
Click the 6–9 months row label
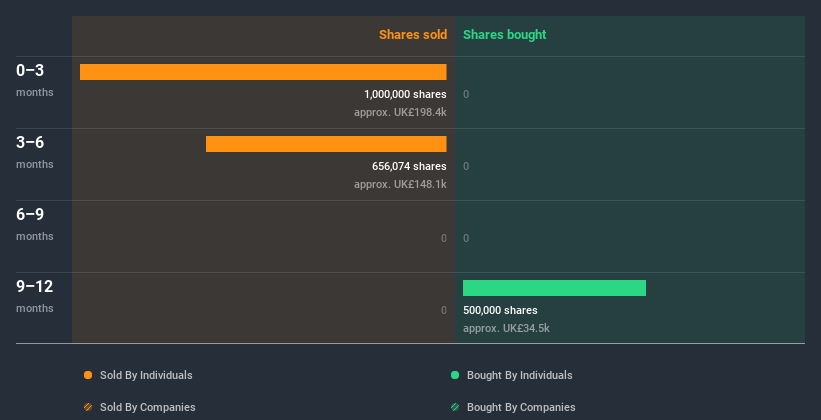point(35,224)
